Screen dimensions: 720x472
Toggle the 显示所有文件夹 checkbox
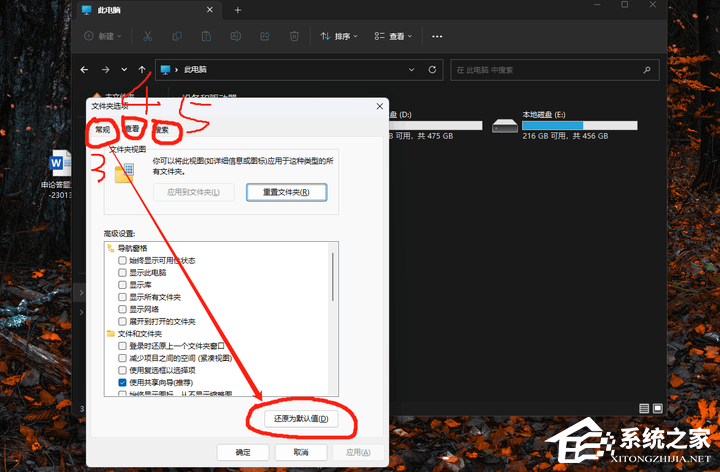coord(123,297)
